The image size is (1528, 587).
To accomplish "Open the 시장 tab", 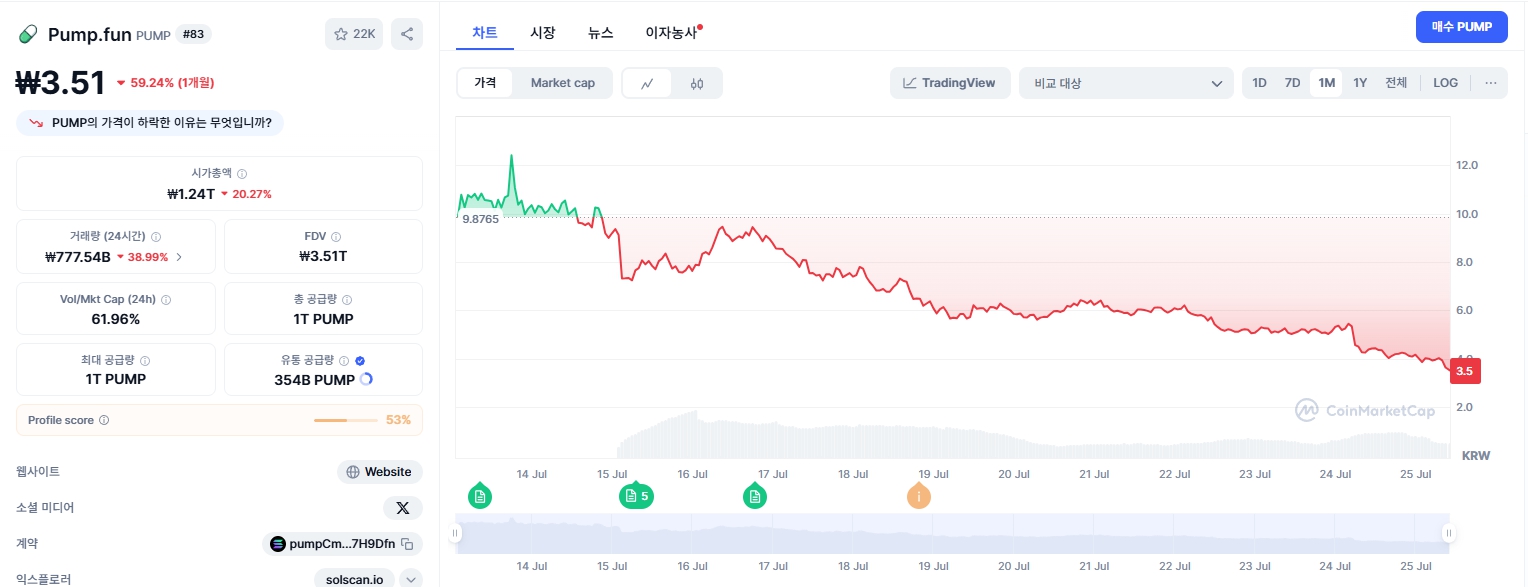I will click(x=543, y=32).
